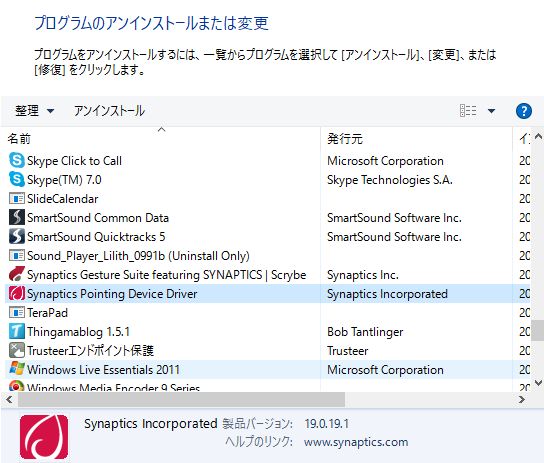Click the Skype(TM) 7.0 icon

[x=16, y=180]
